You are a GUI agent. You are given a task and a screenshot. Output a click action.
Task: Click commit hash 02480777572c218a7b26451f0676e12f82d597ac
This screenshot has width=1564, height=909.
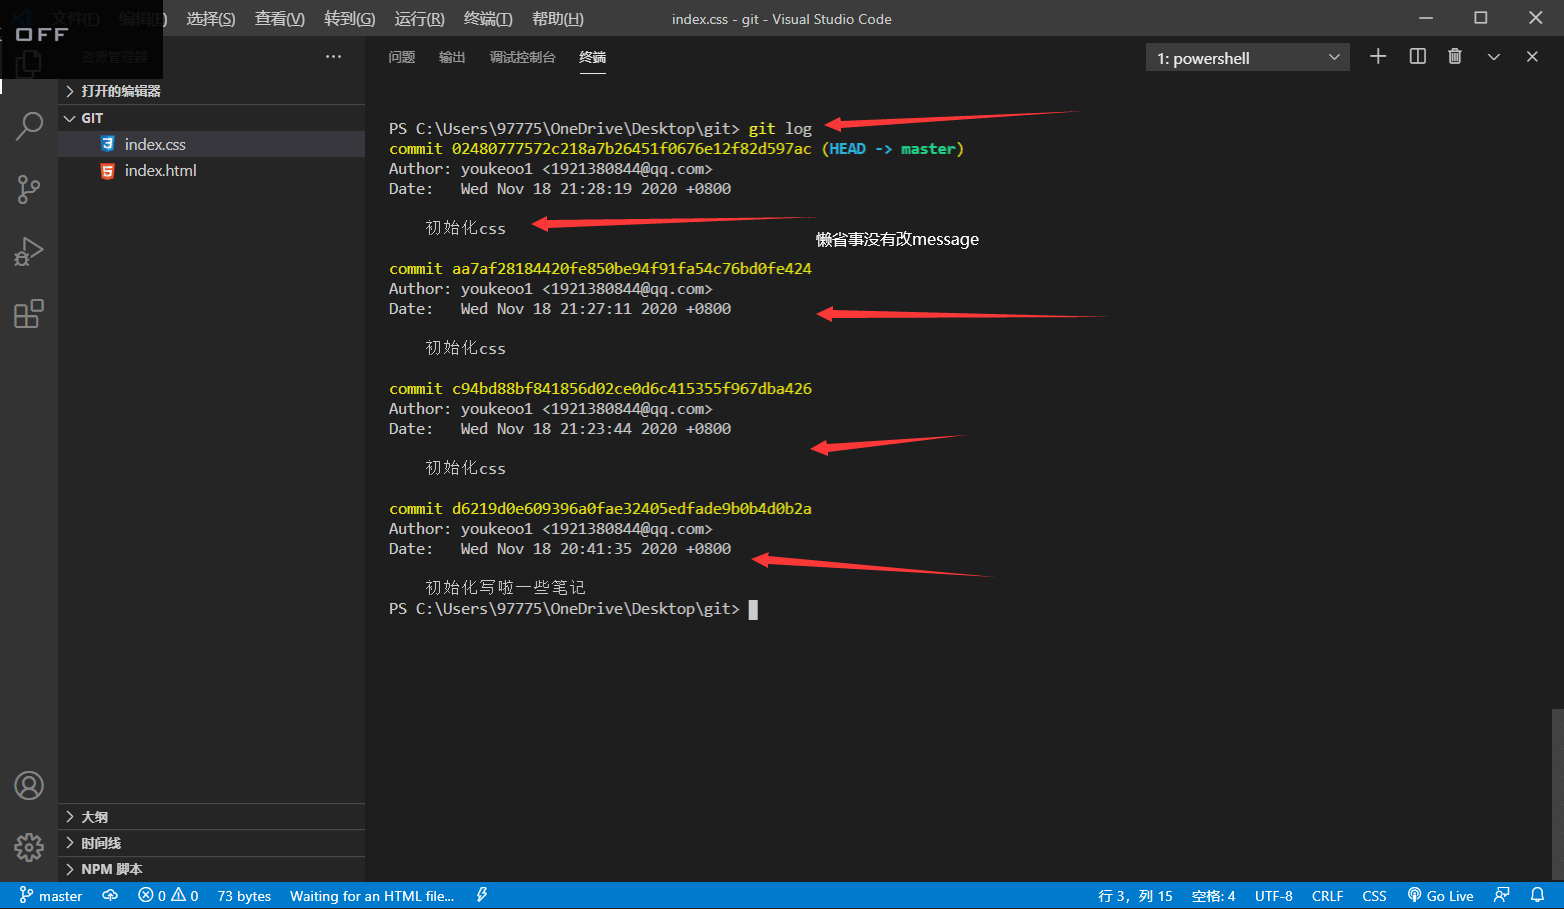click(632, 149)
